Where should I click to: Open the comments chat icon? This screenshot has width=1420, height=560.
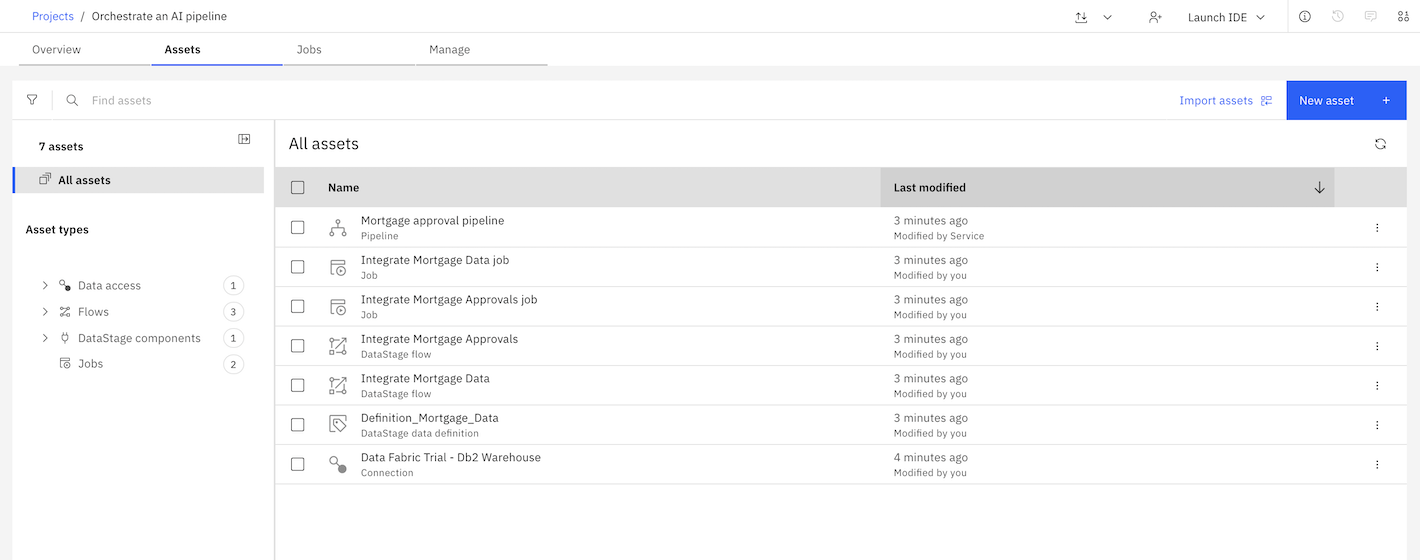[1371, 17]
